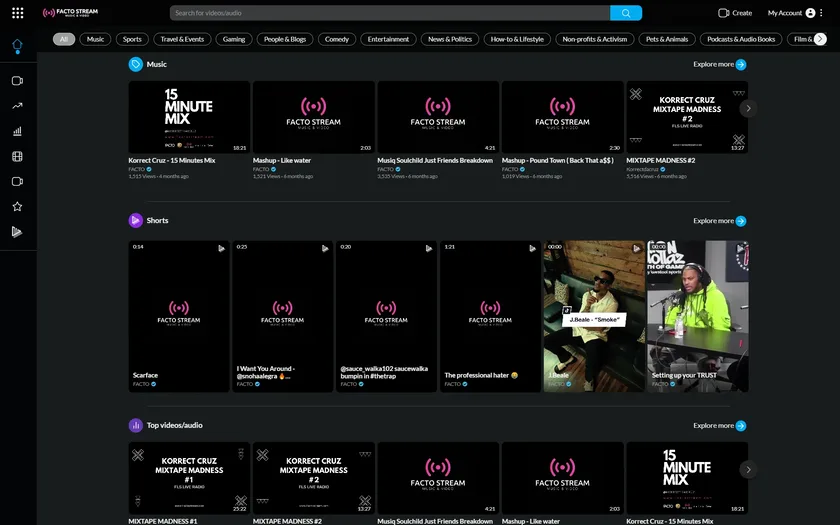The image size is (840, 525).
Task: Open Mashup - Pound Town thumbnail
Action: (562, 117)
